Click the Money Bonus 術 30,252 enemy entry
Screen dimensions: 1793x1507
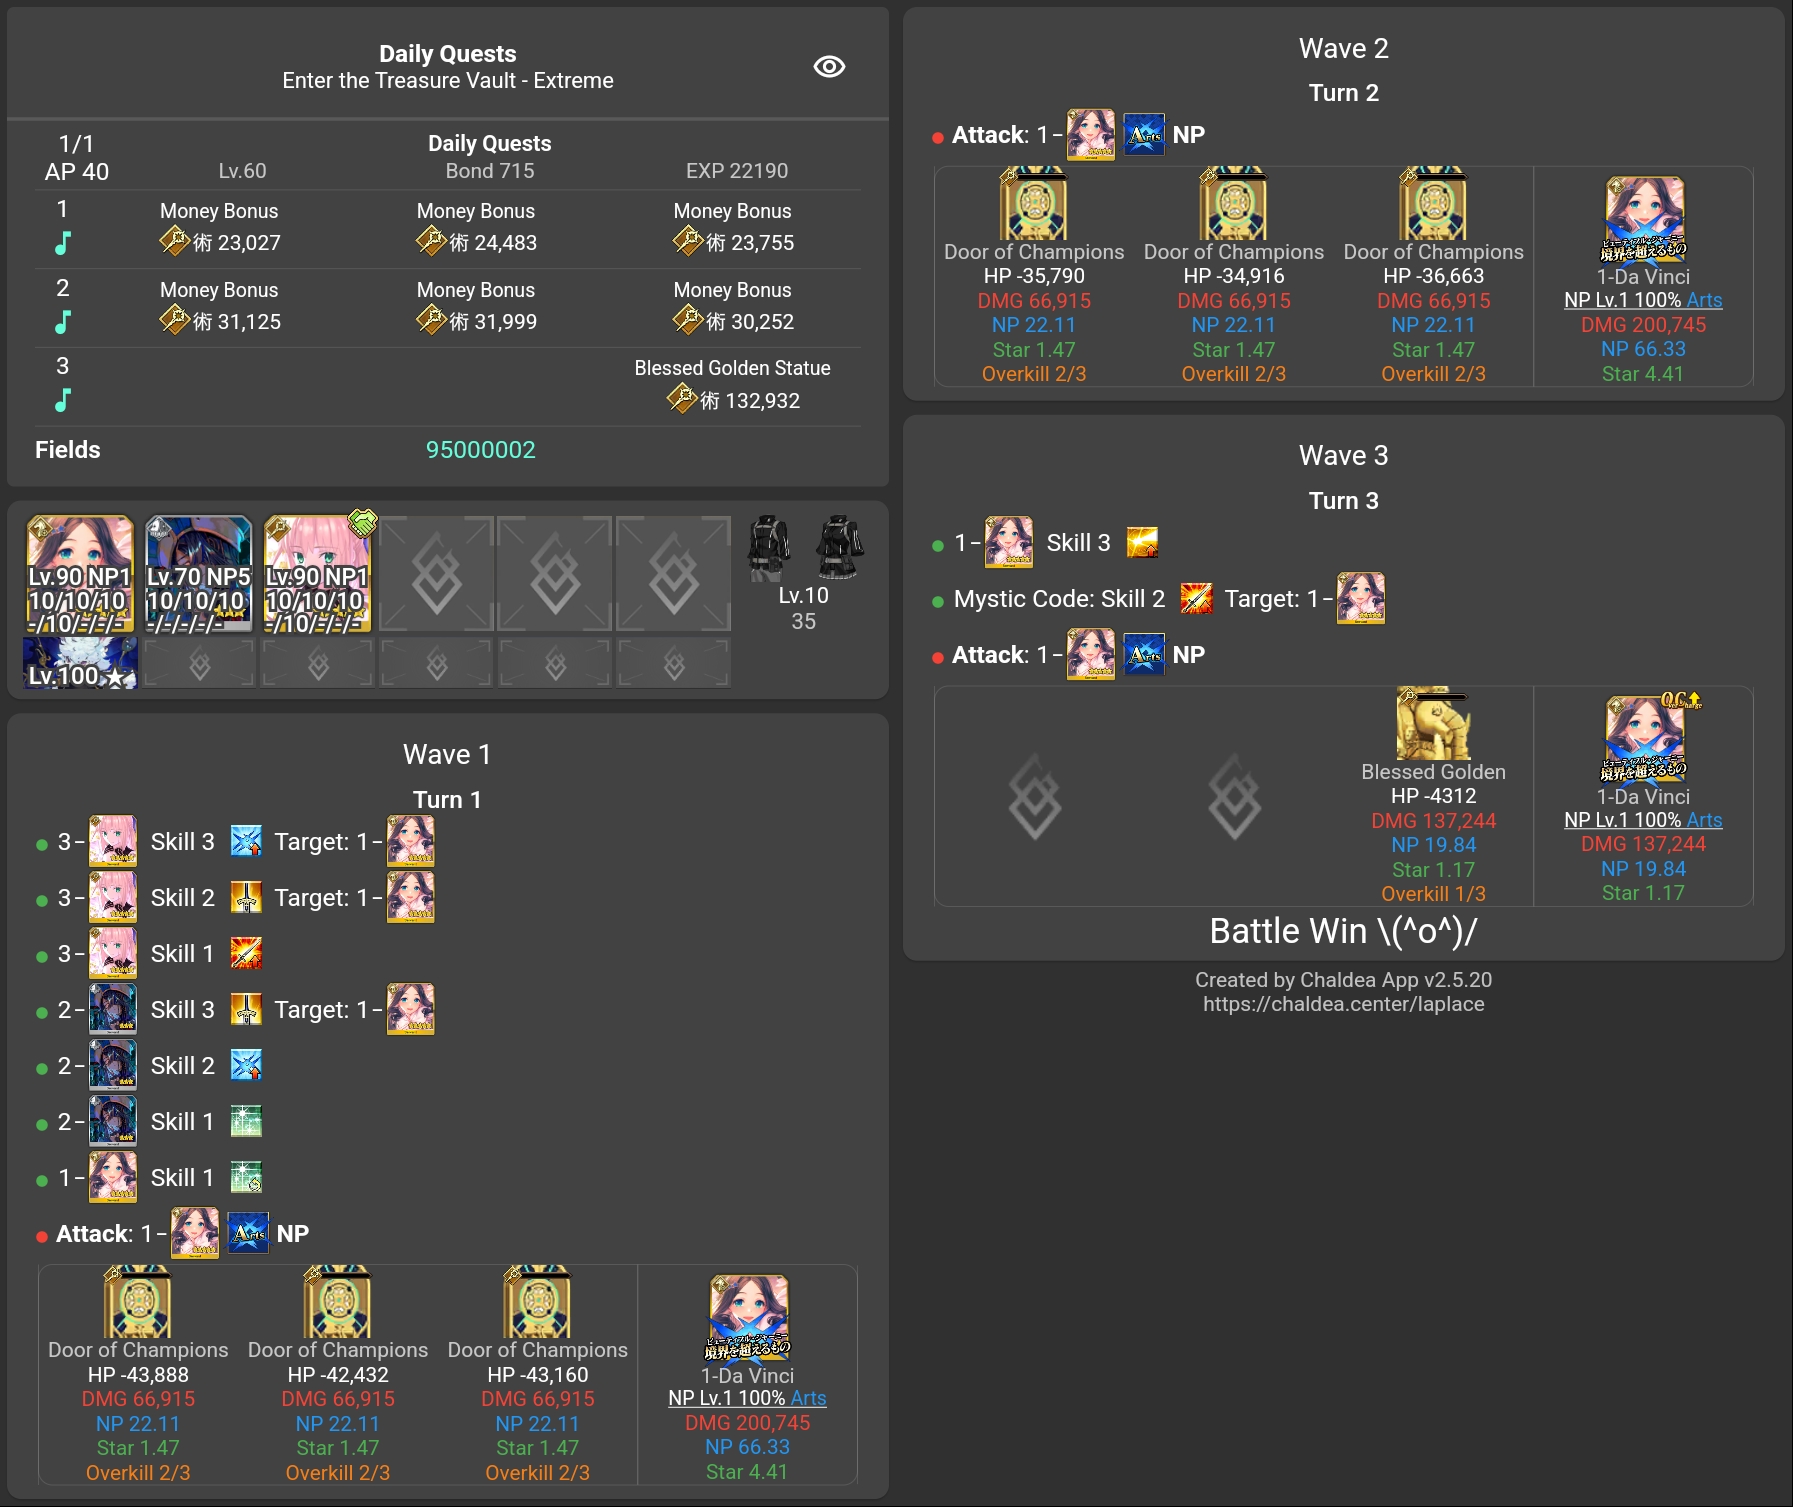(x=733, y=306)
